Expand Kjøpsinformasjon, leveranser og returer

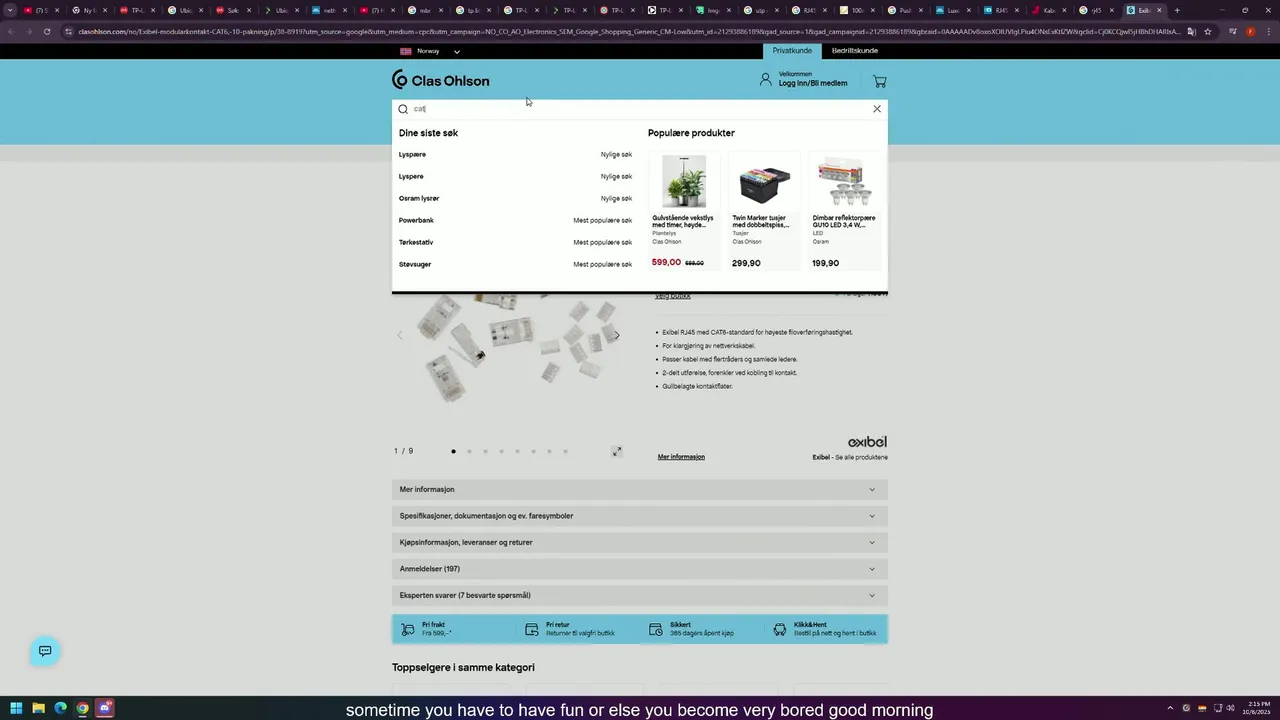[640, 542]
